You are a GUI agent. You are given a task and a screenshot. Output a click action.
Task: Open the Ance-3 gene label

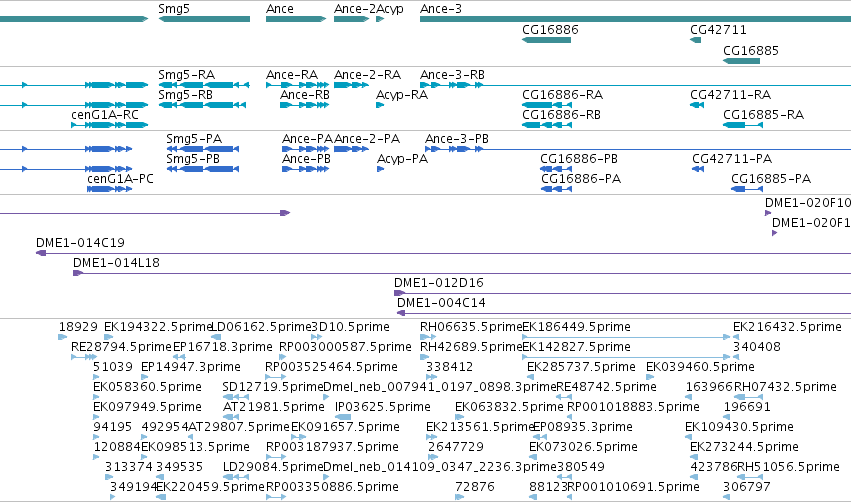[441, 9]
